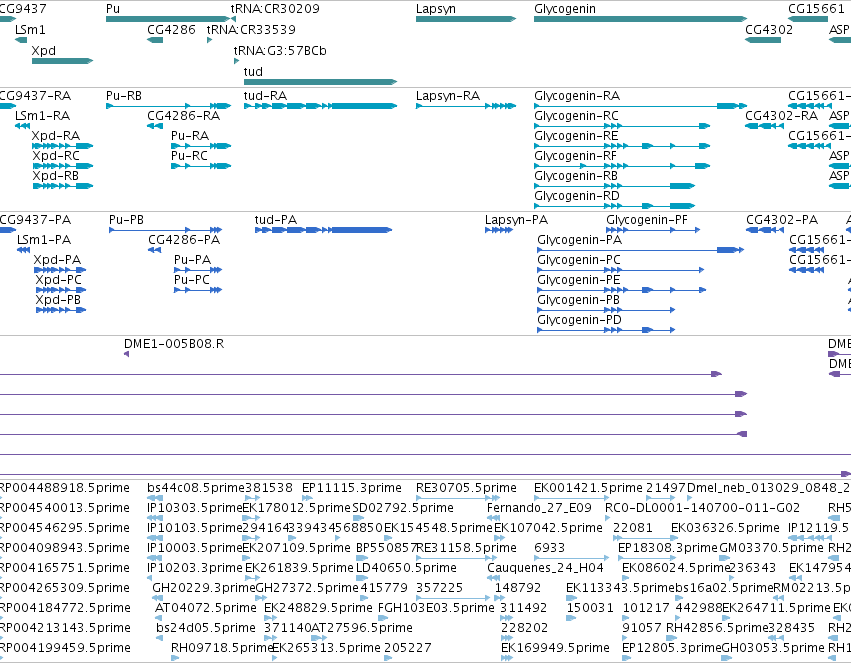The width and height of the screenshot is (851, 663).
Task: Click the Glycogenin-PE protein label
Action: (579, 280)
